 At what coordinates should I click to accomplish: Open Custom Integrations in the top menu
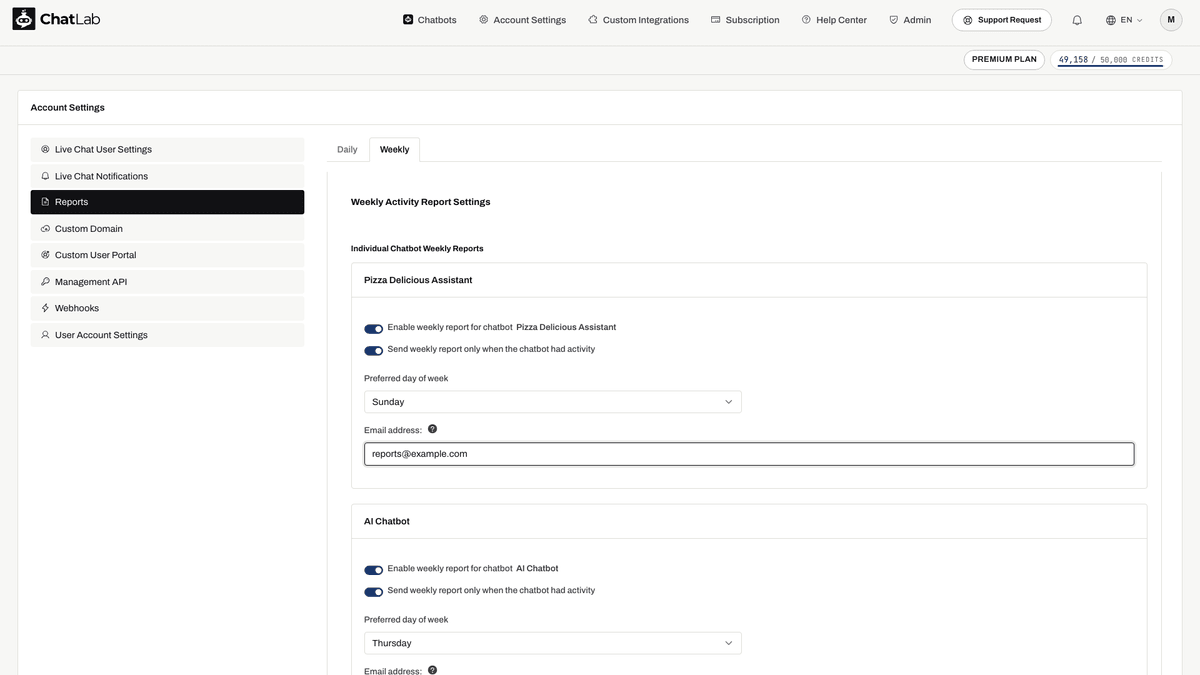pyautogui.click(x=638, y=20)
